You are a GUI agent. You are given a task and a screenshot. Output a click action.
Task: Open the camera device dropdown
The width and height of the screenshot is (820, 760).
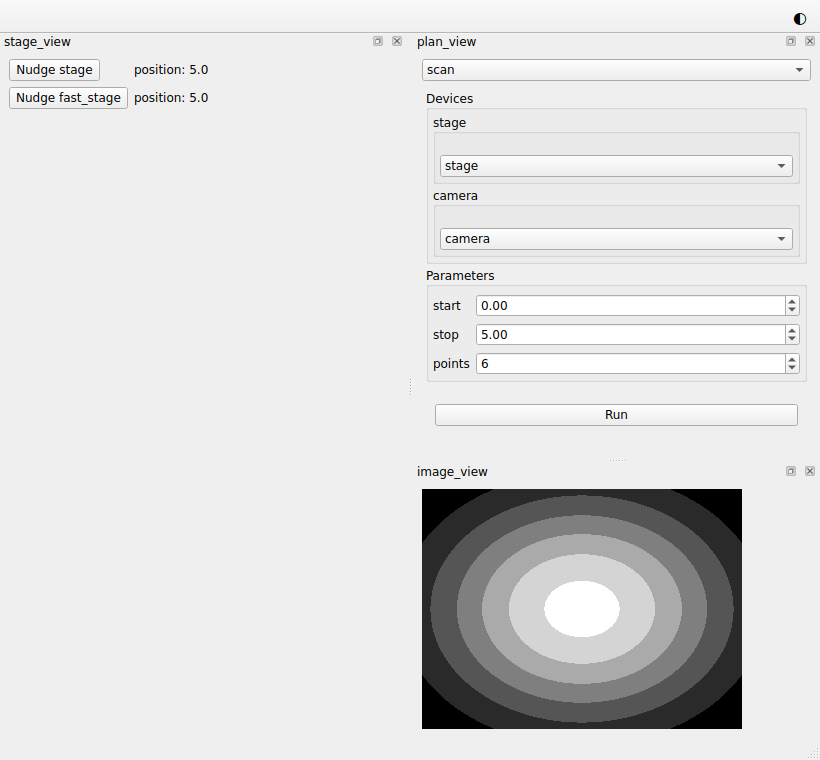(616, 239)
